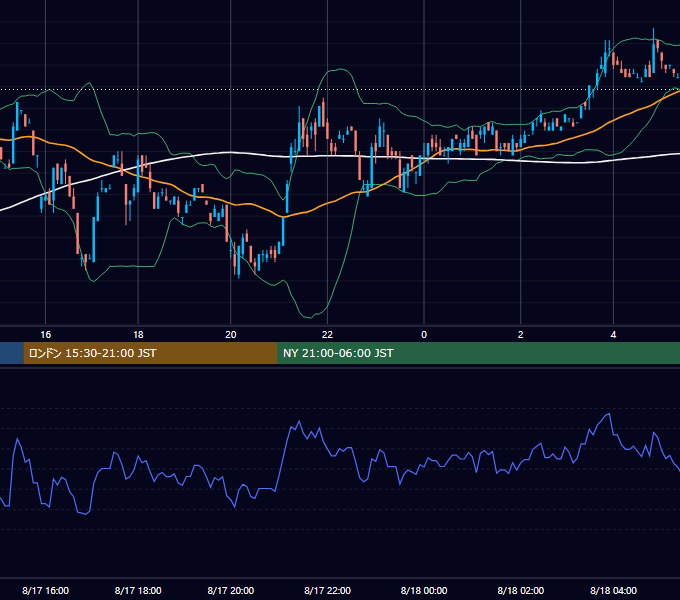This screenshot has height=600, width=680.
Task: Click the 8/17 18:00 time label
Action: [x=138, y=590]
